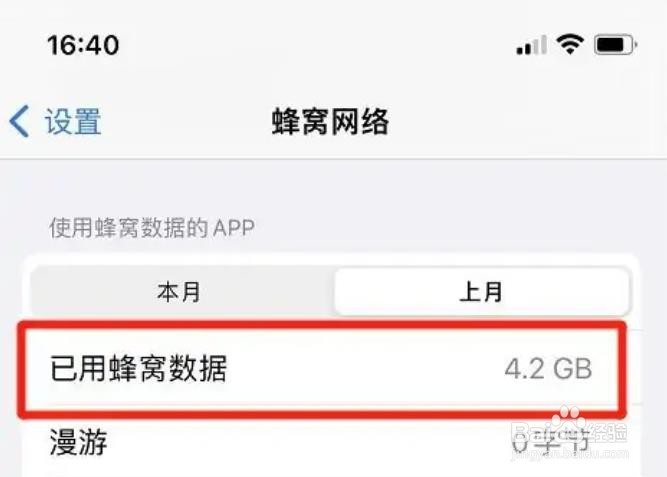
Task: Click the 4.2 GB usage value
Action: point(548,369)
